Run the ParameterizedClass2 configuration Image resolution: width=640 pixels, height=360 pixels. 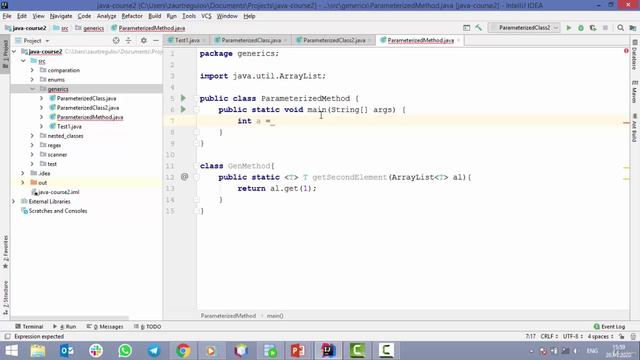(569, 28)
